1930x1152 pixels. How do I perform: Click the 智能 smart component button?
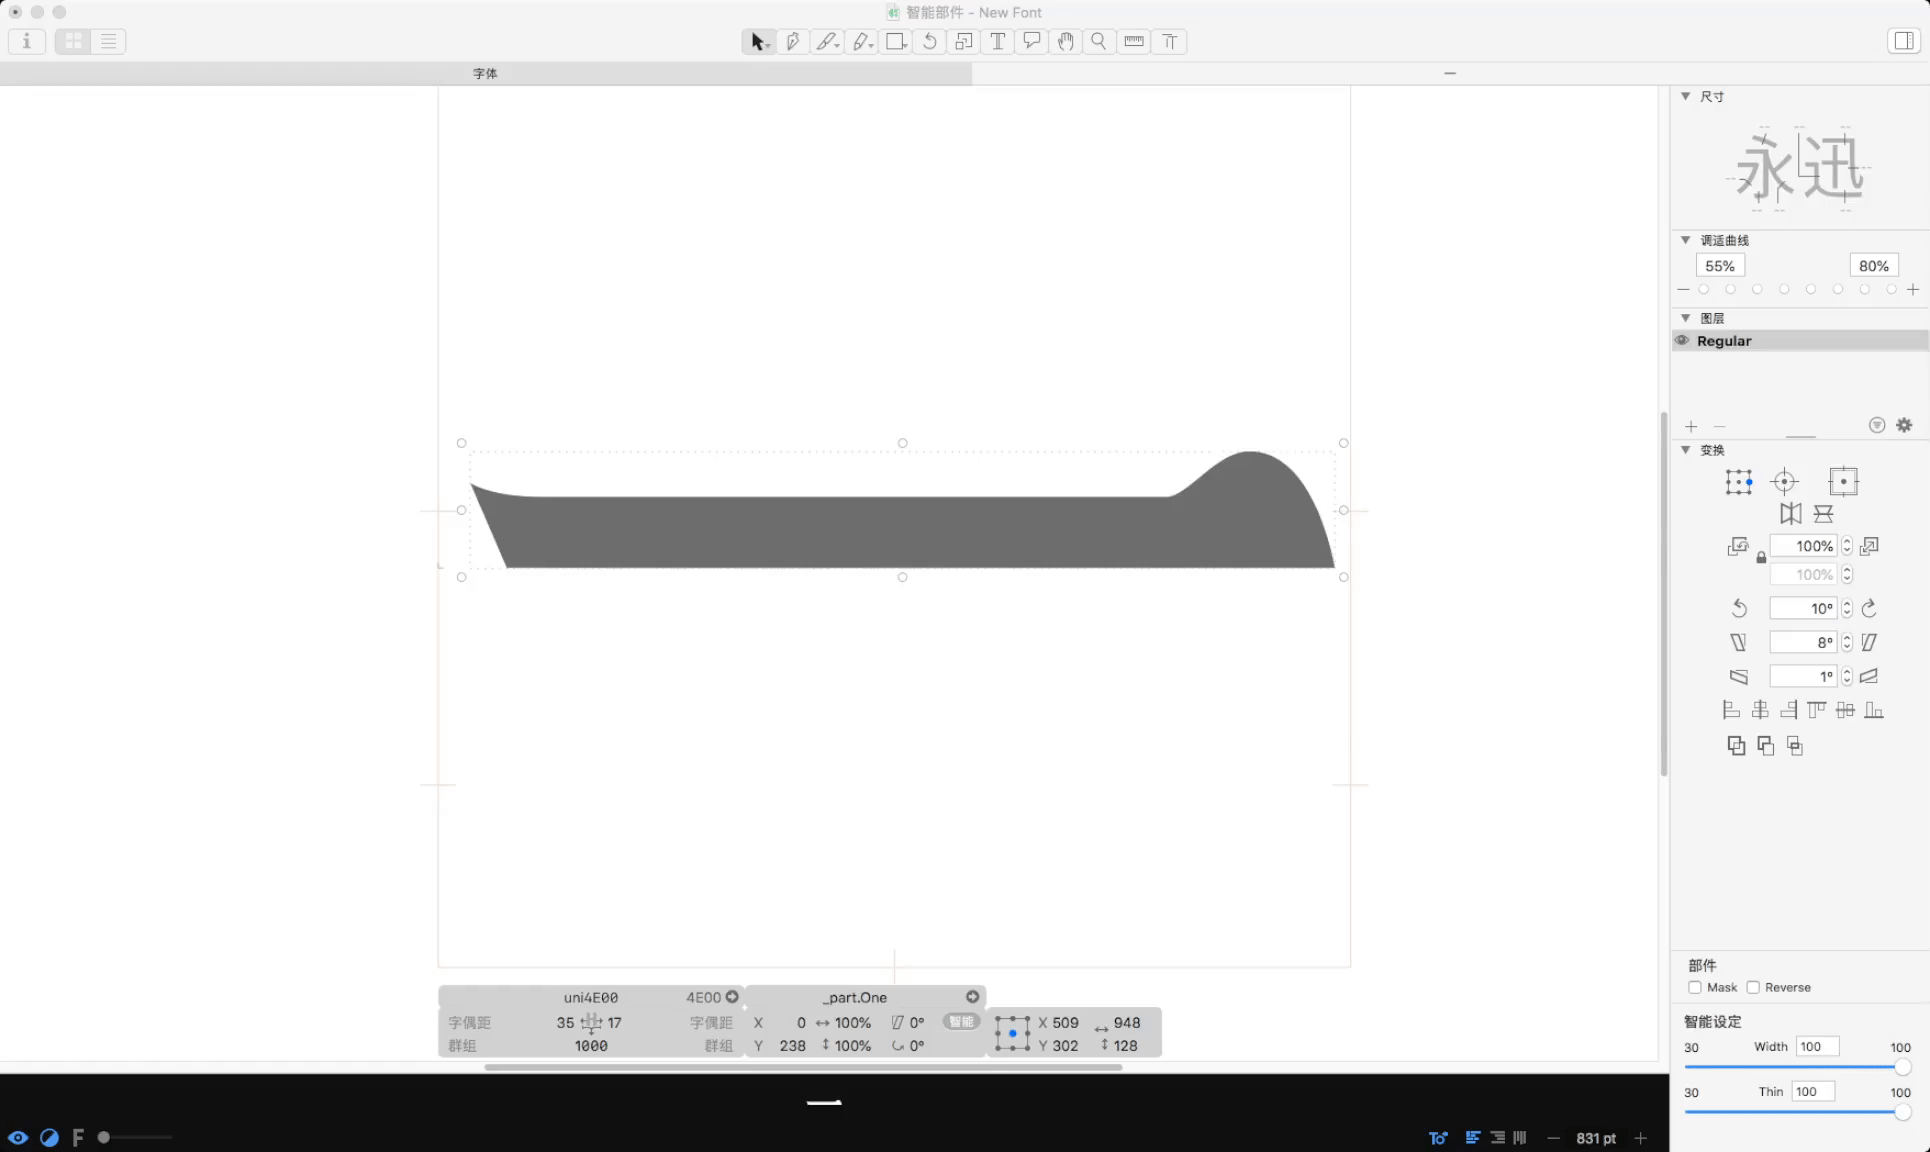(961, 1021)
